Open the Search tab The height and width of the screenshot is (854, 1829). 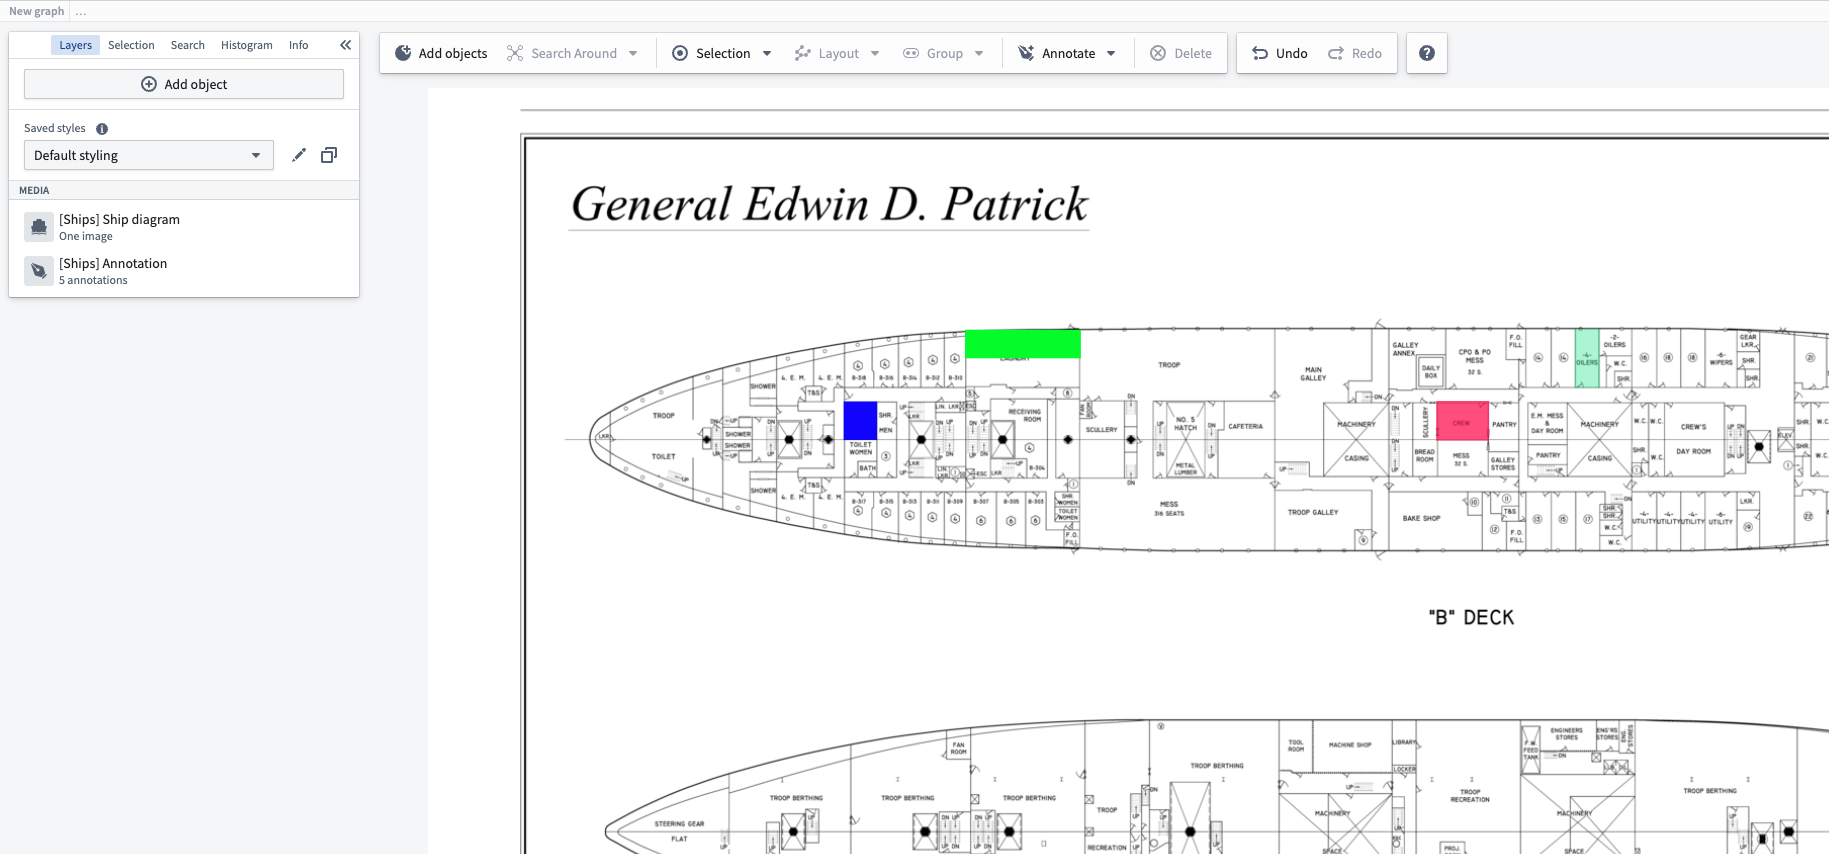pos(187,45)
